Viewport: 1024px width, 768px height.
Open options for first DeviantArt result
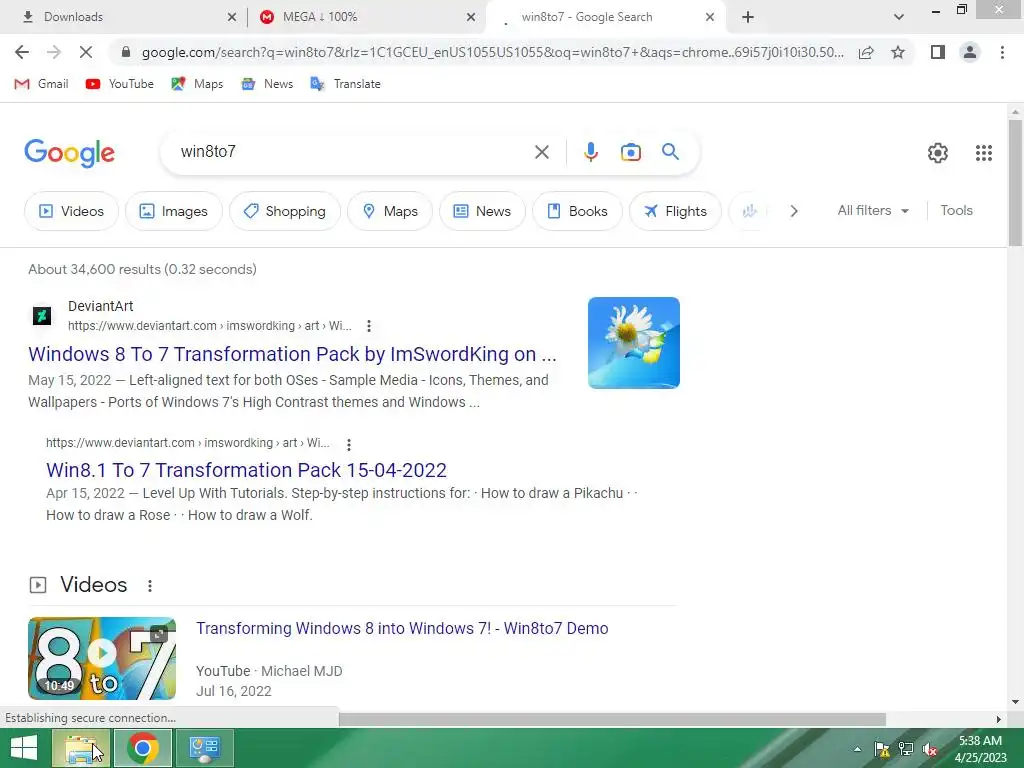click(x=369, y=326)
